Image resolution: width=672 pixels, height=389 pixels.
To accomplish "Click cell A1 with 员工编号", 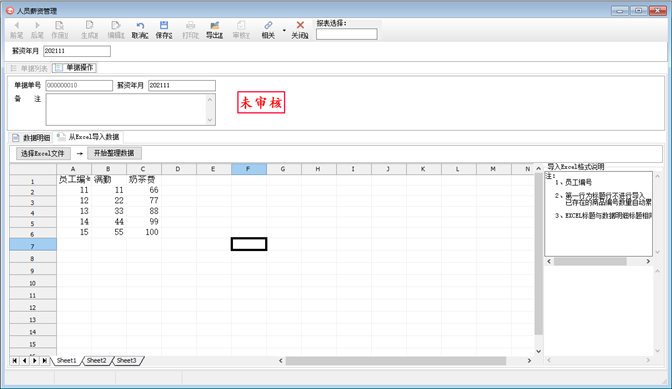I will point(74,180).
